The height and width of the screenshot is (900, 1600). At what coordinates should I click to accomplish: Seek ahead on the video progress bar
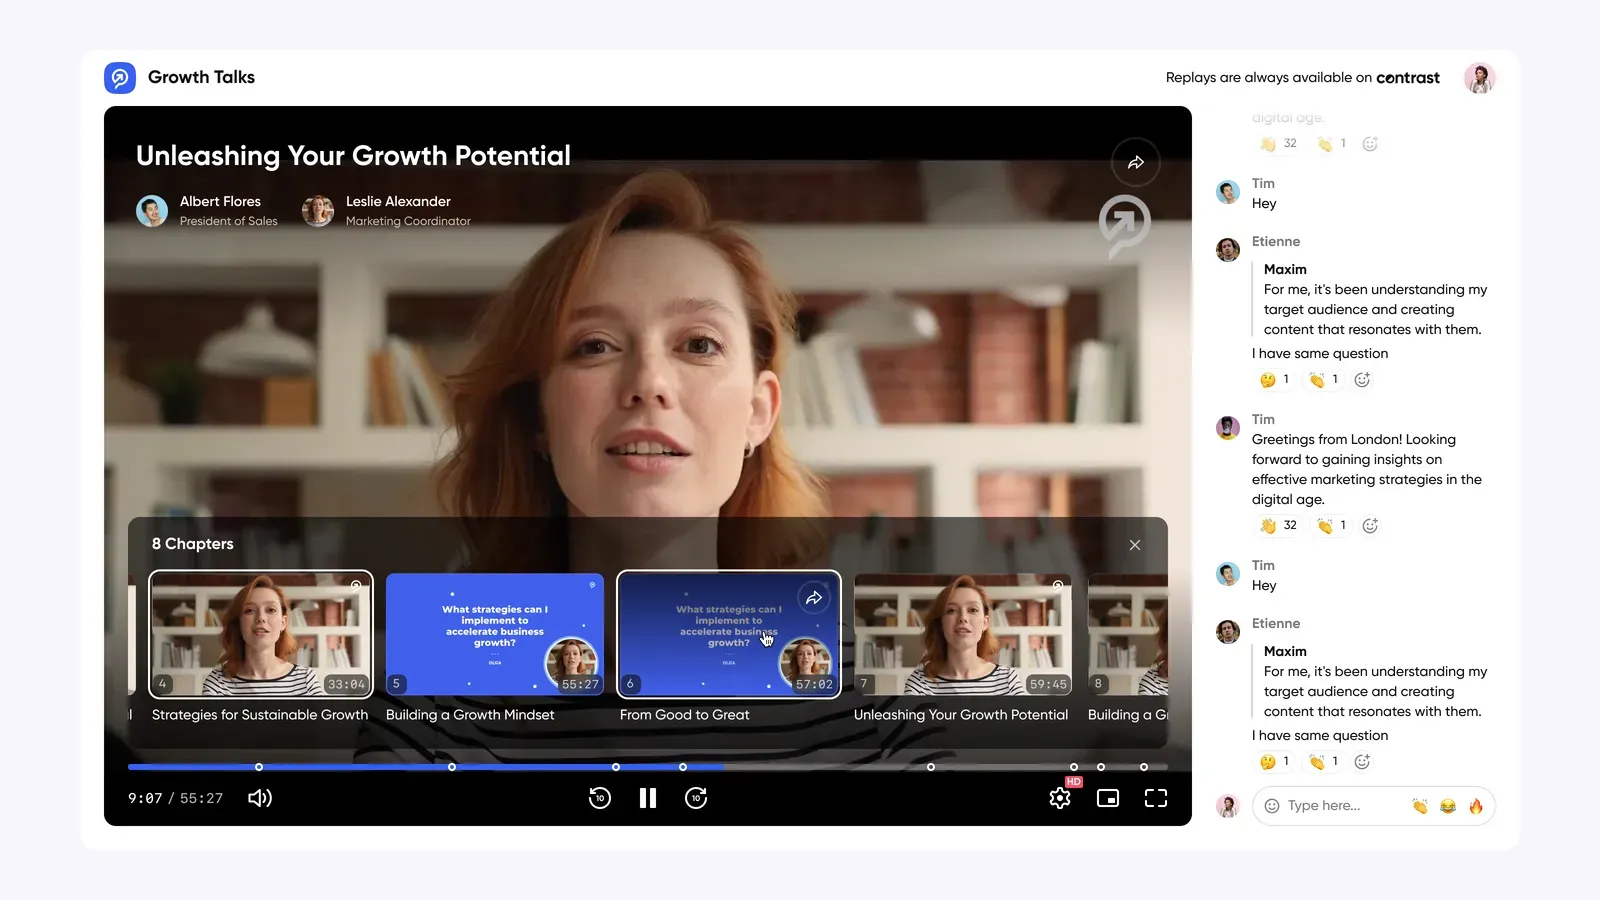900,767
